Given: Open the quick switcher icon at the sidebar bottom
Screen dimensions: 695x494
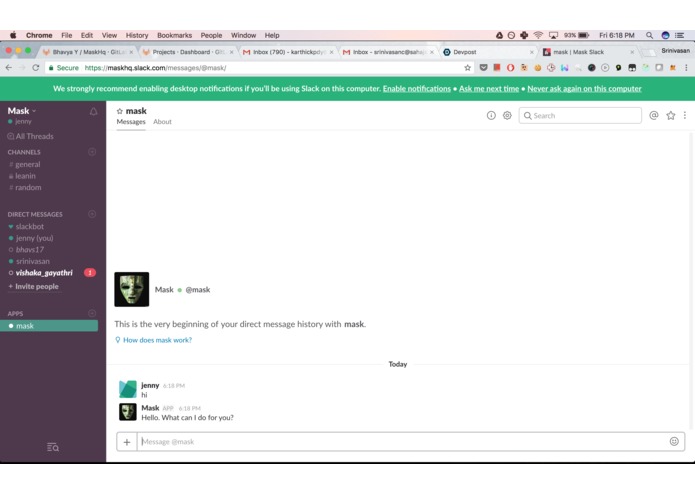Looking at the screenshot, I should [53, 447].
